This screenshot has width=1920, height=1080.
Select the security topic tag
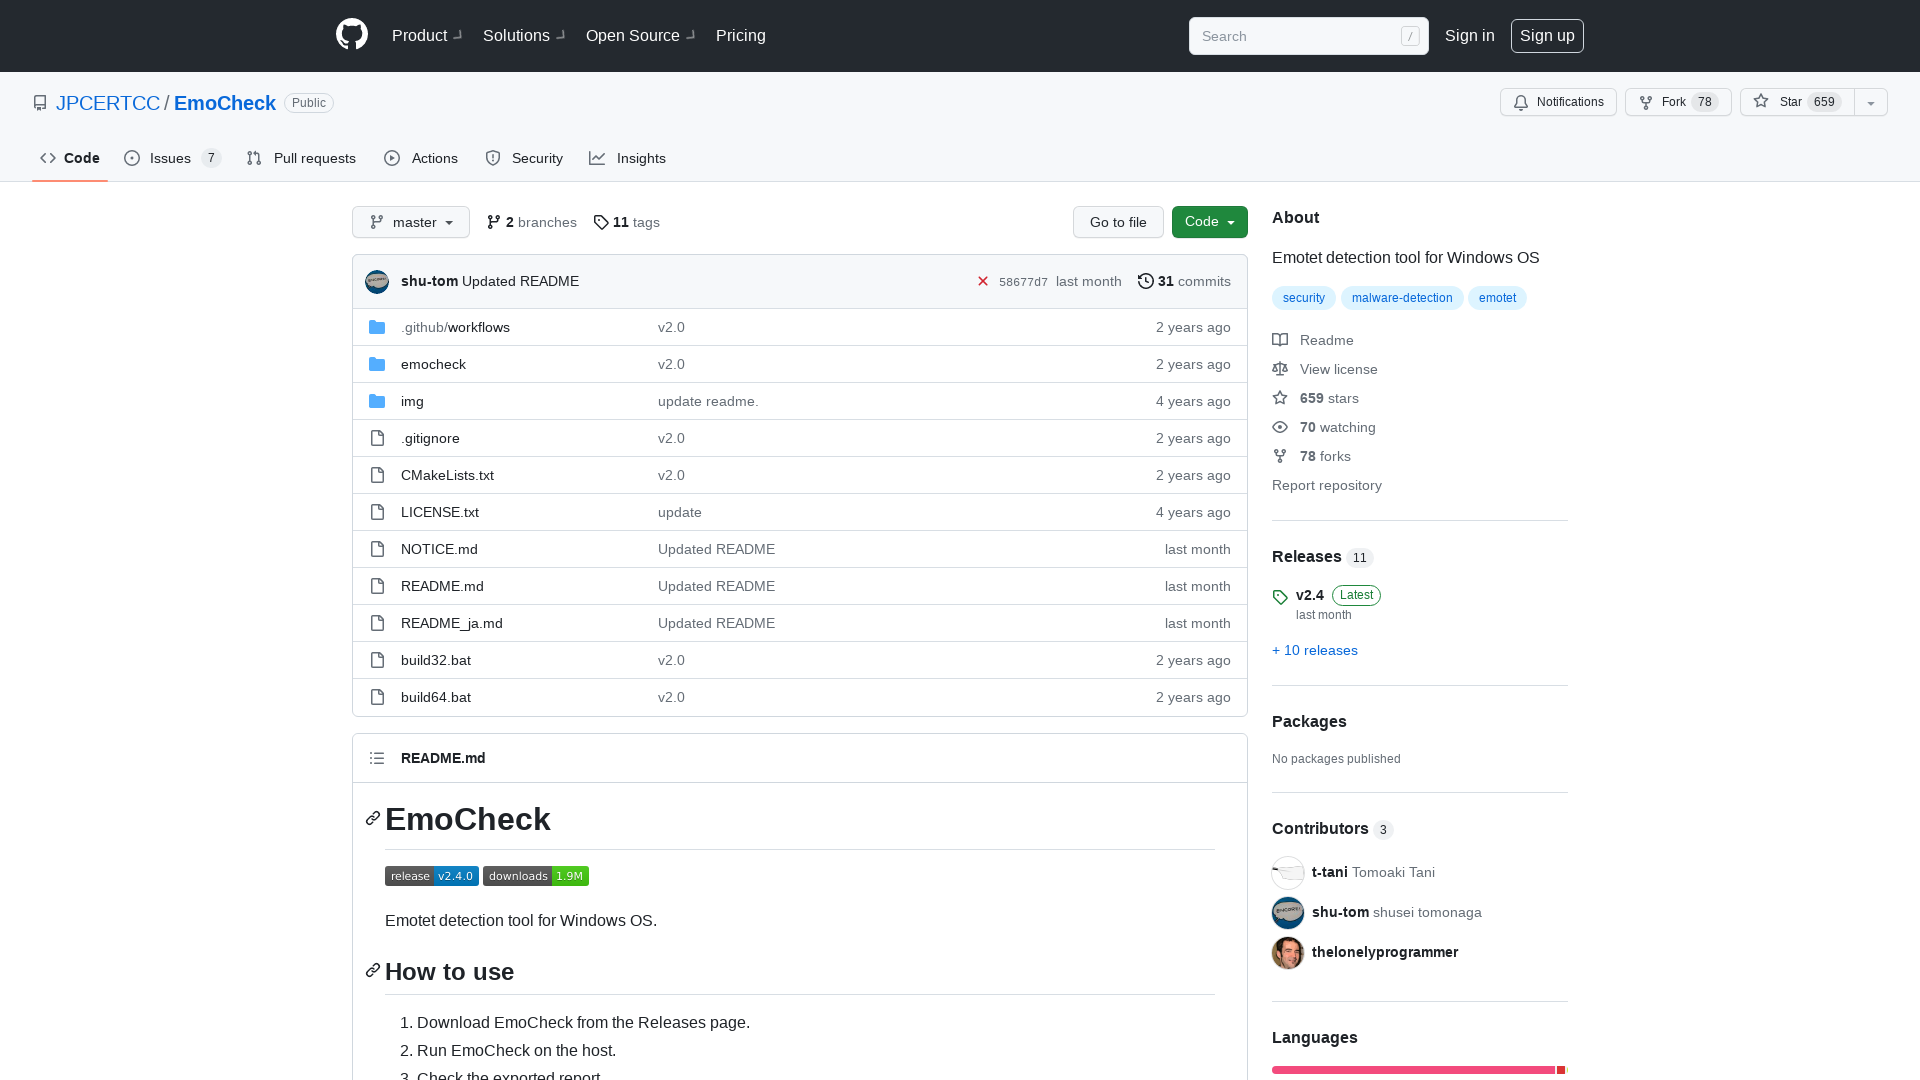point(1304,298)
